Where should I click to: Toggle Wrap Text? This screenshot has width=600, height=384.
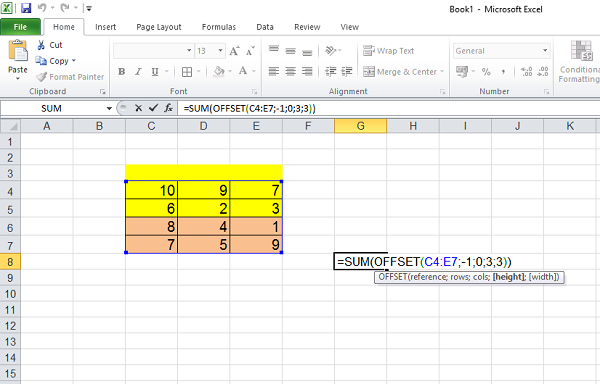coord(388,51)
